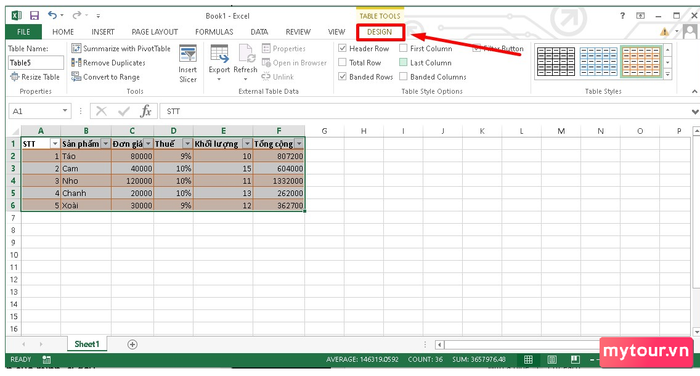Switch to the VIEW tab
The width and height of the screenshot is (700, 376).
[x=336, y=32]
